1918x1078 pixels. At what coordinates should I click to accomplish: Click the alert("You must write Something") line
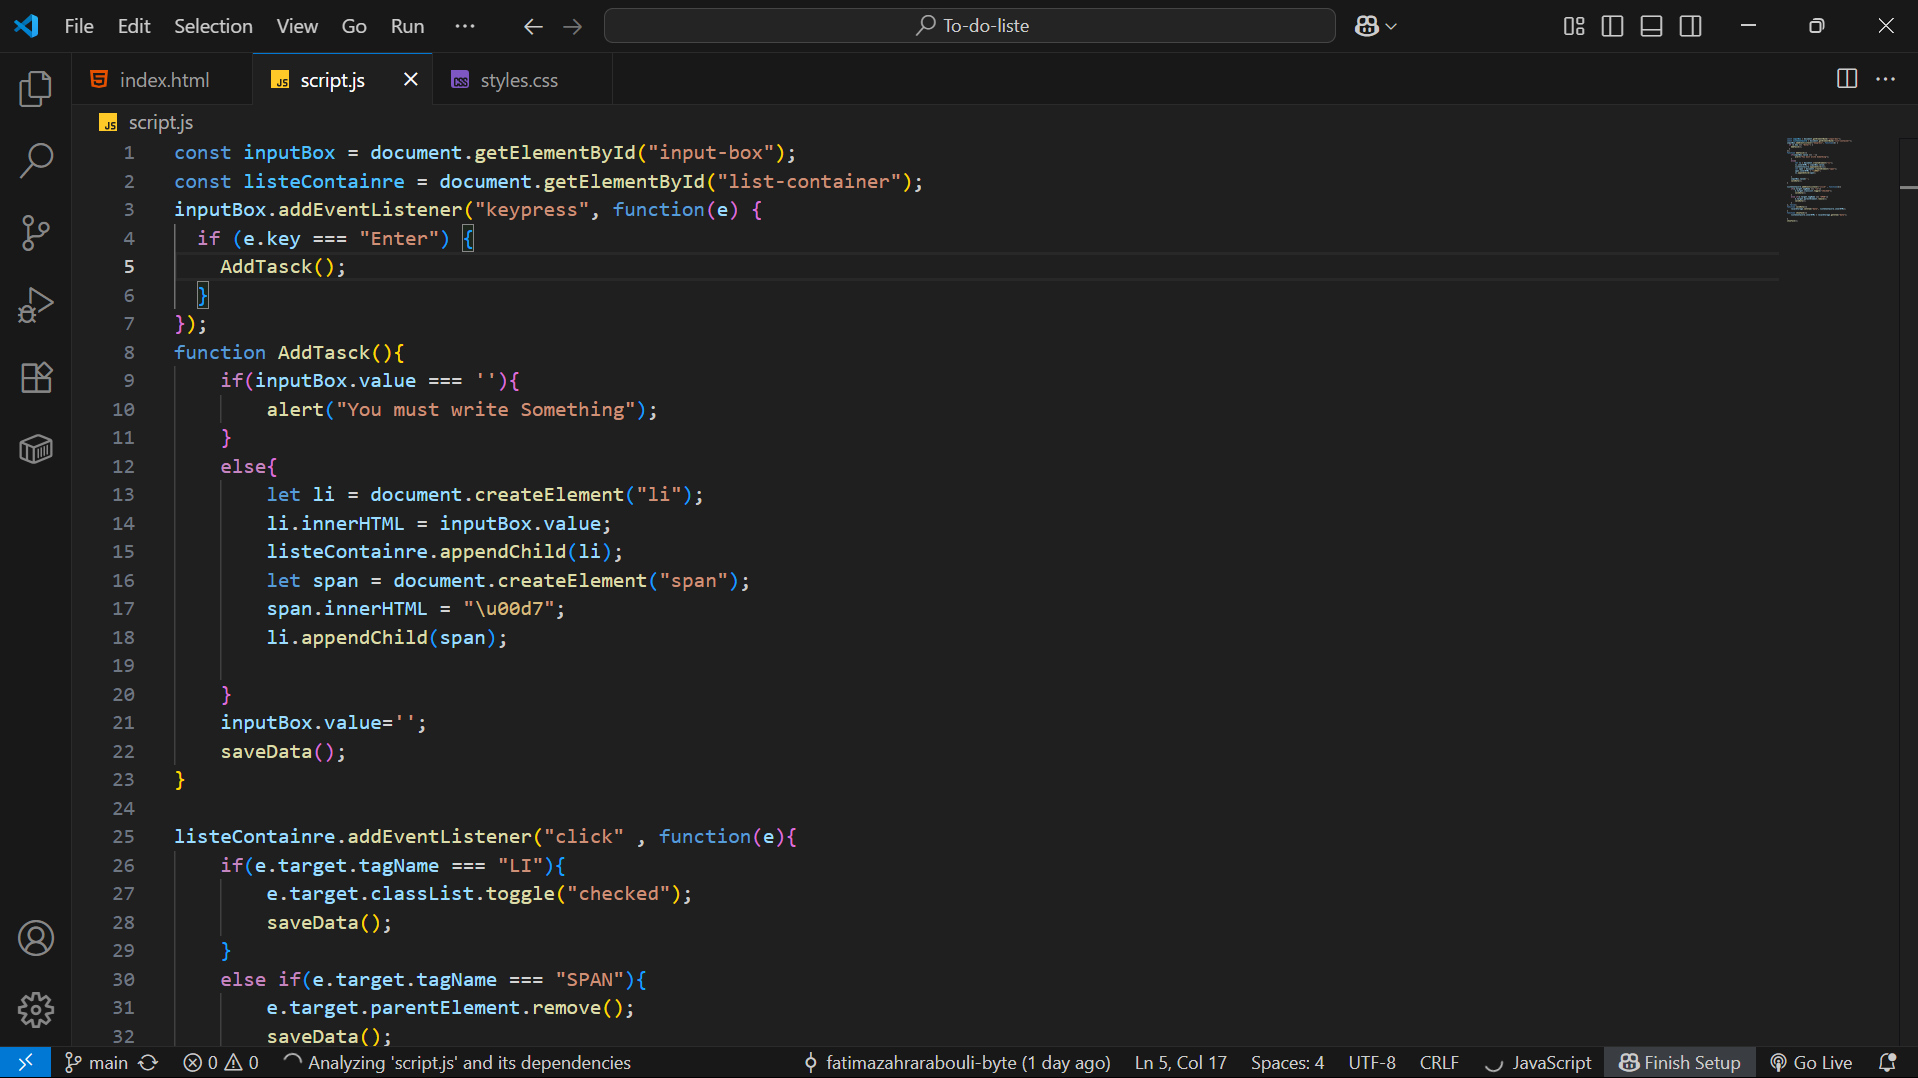(462, 410)
